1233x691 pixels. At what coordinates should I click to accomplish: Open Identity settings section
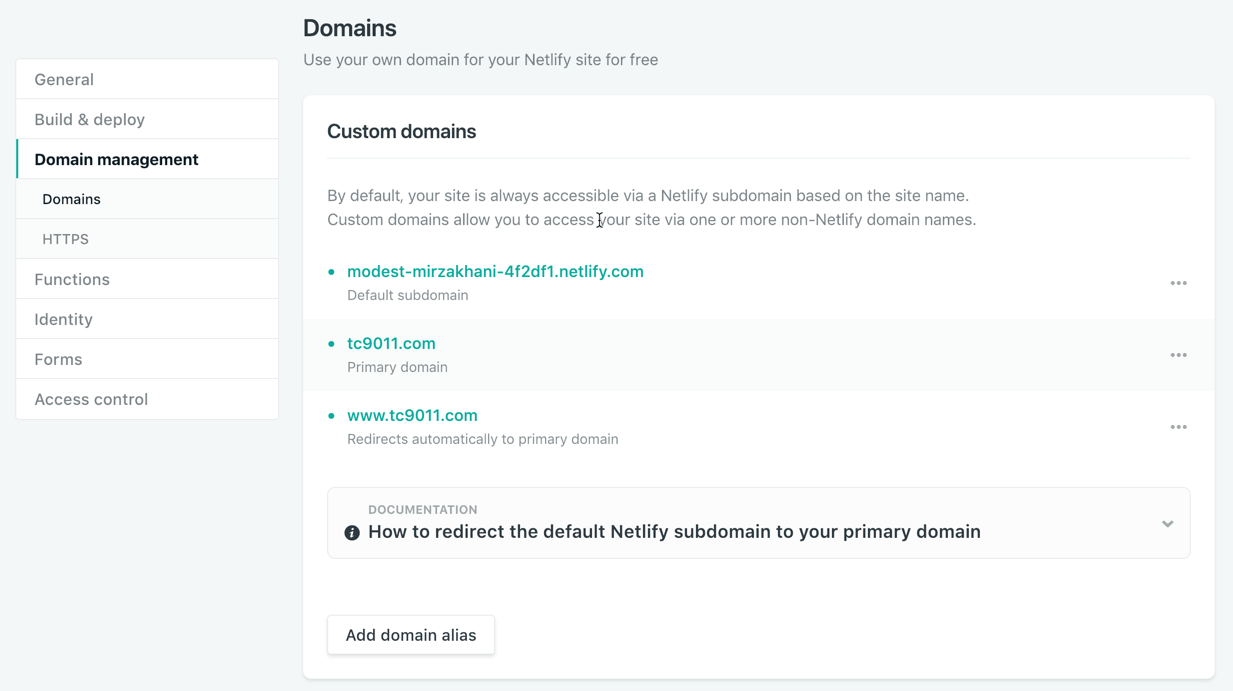point(63,319)
